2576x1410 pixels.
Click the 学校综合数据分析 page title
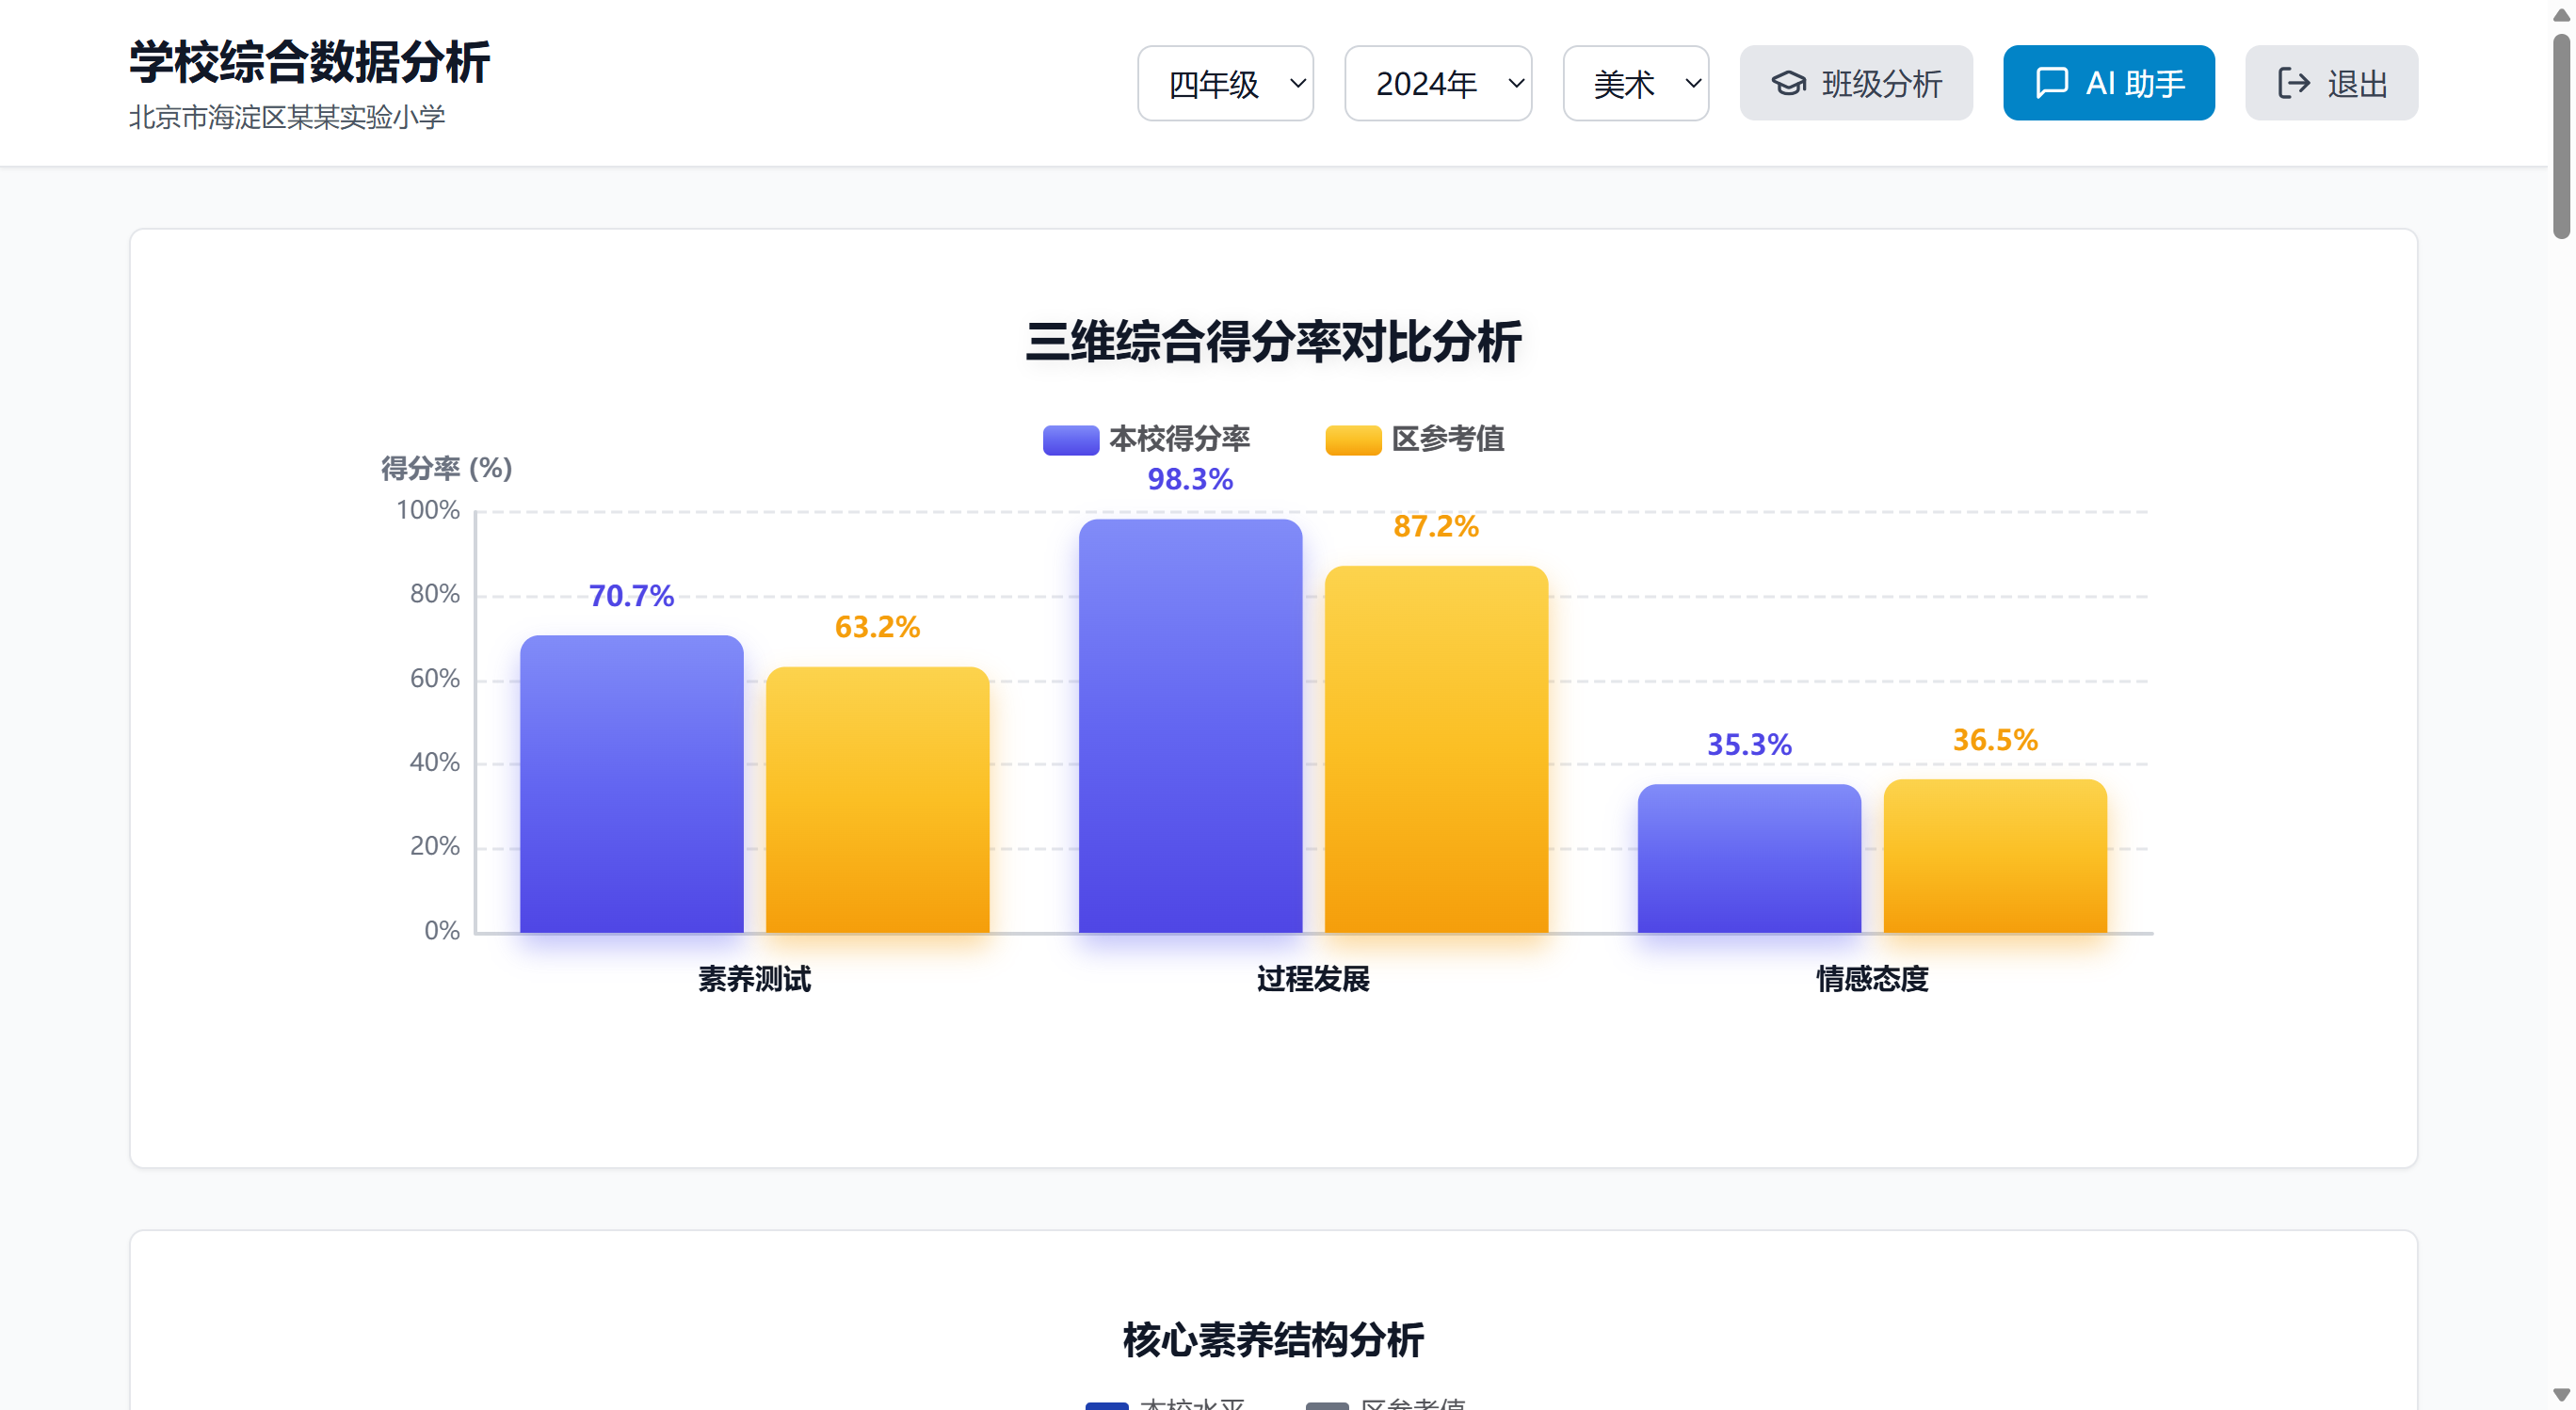pyautogui.click(x=310, y=62)
